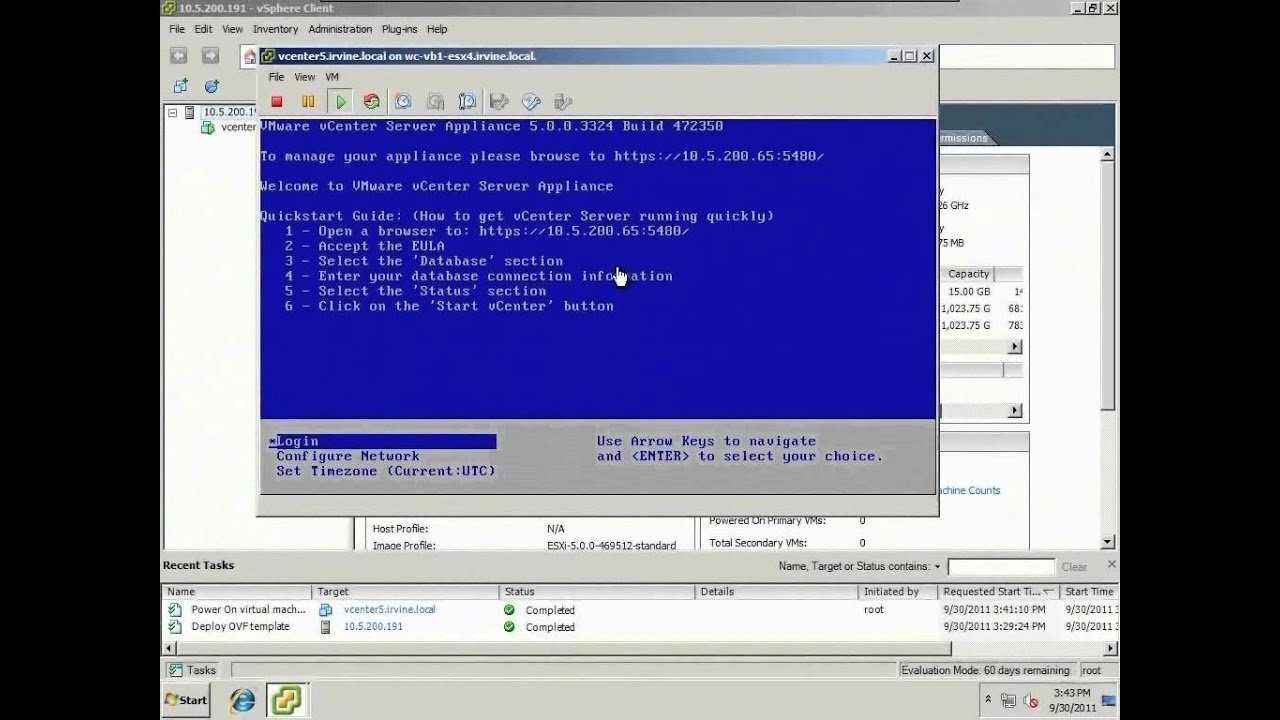Click the Connect floppy device icon
Viewport: 1280px width, 720px height.
(x=499, y=102)
